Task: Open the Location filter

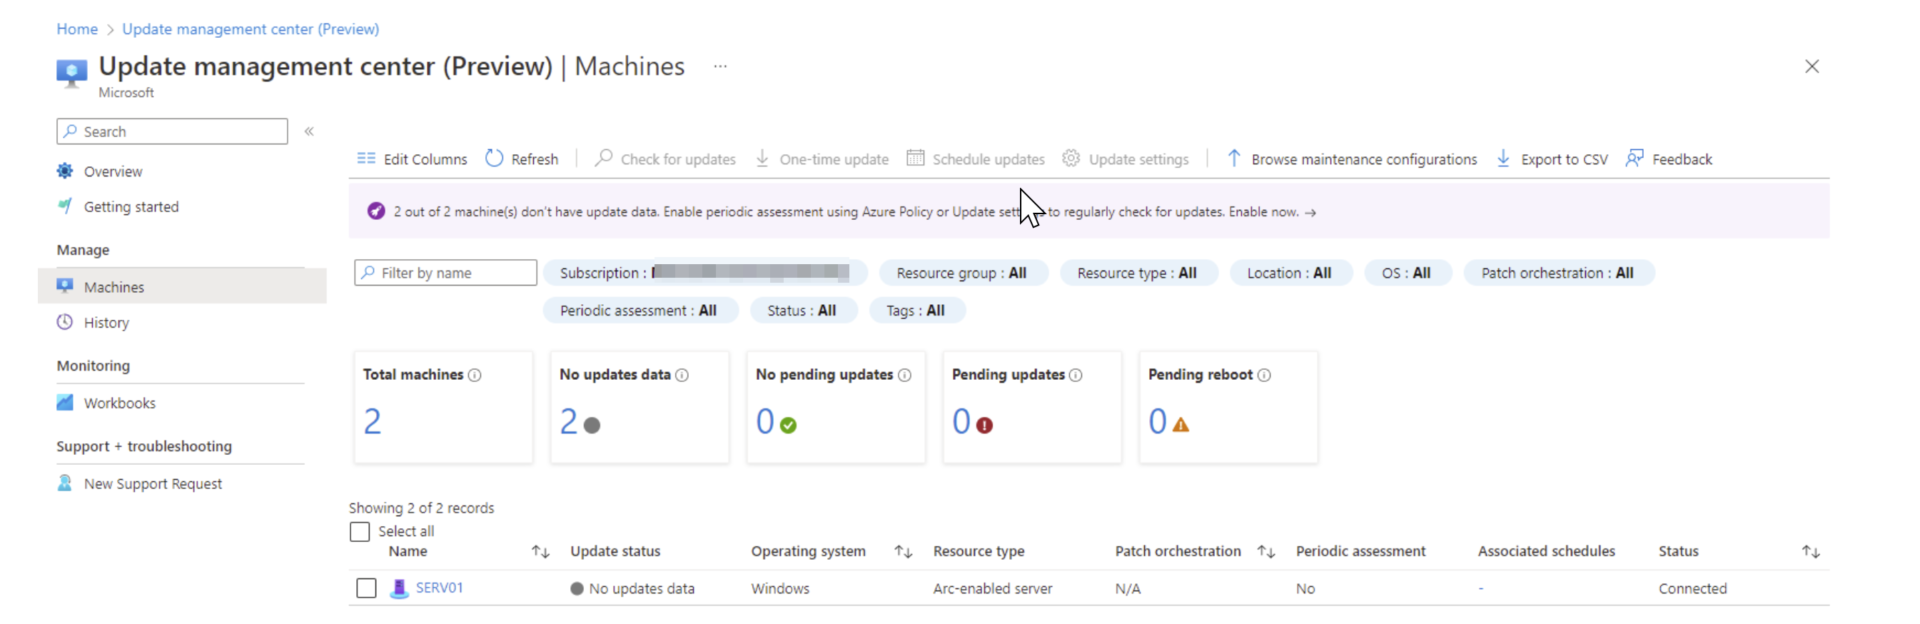Action: click(x=1290, y=273)
